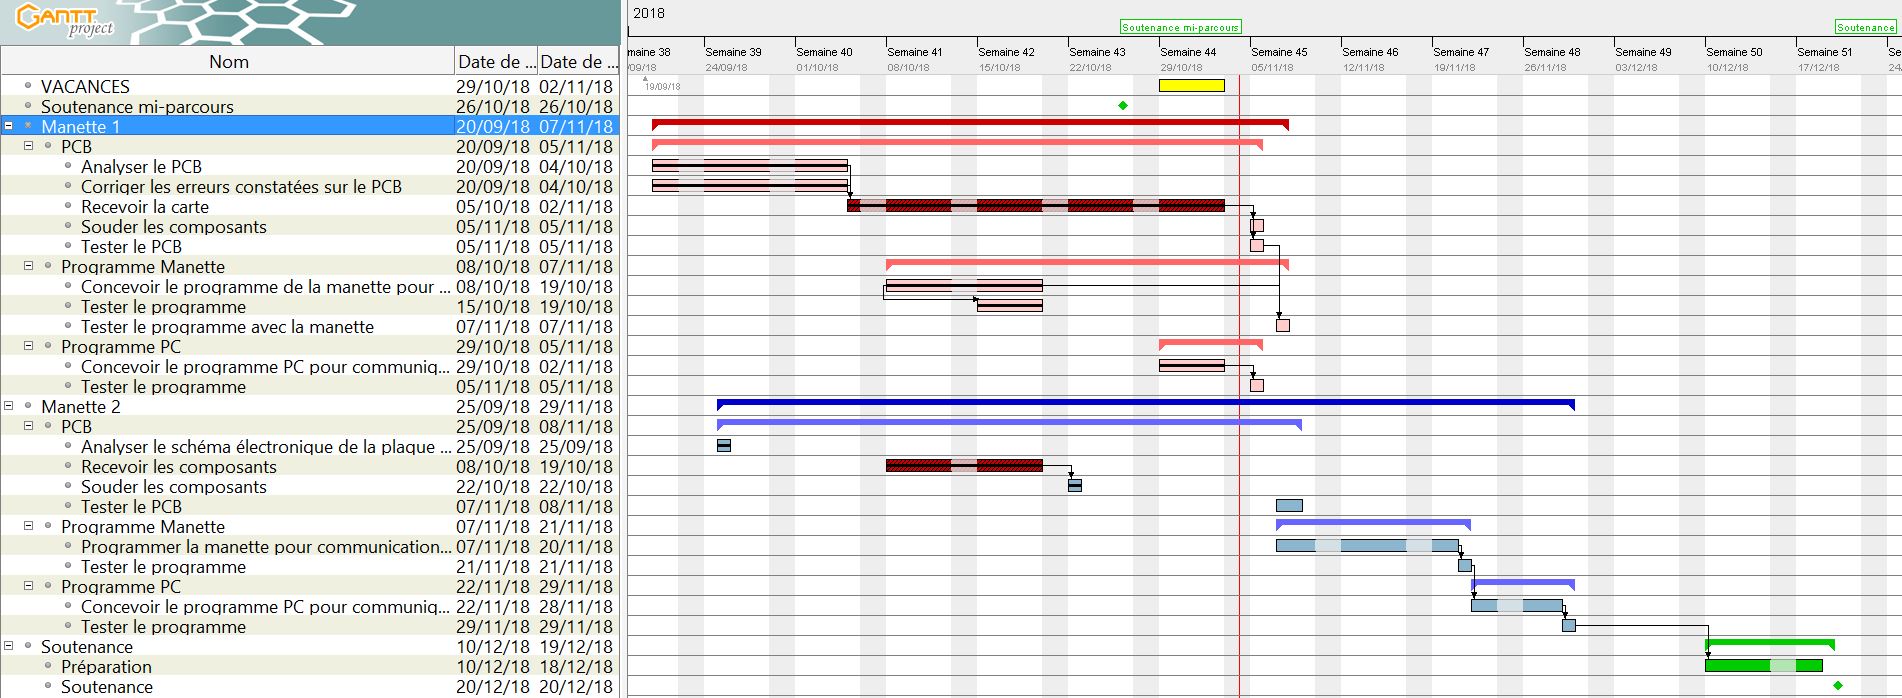Screen dimensions: 1902x698
Task: Select 'Corriger les erreurs constatées sur le PCB' row
Action: click(241, 187)
